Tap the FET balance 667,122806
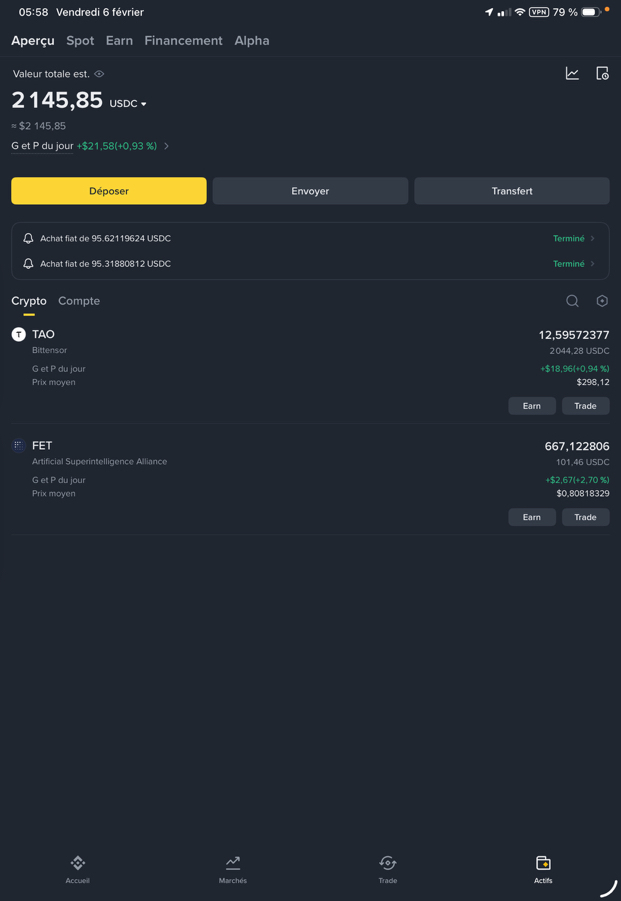621x901 pixels. click(577, 446)
